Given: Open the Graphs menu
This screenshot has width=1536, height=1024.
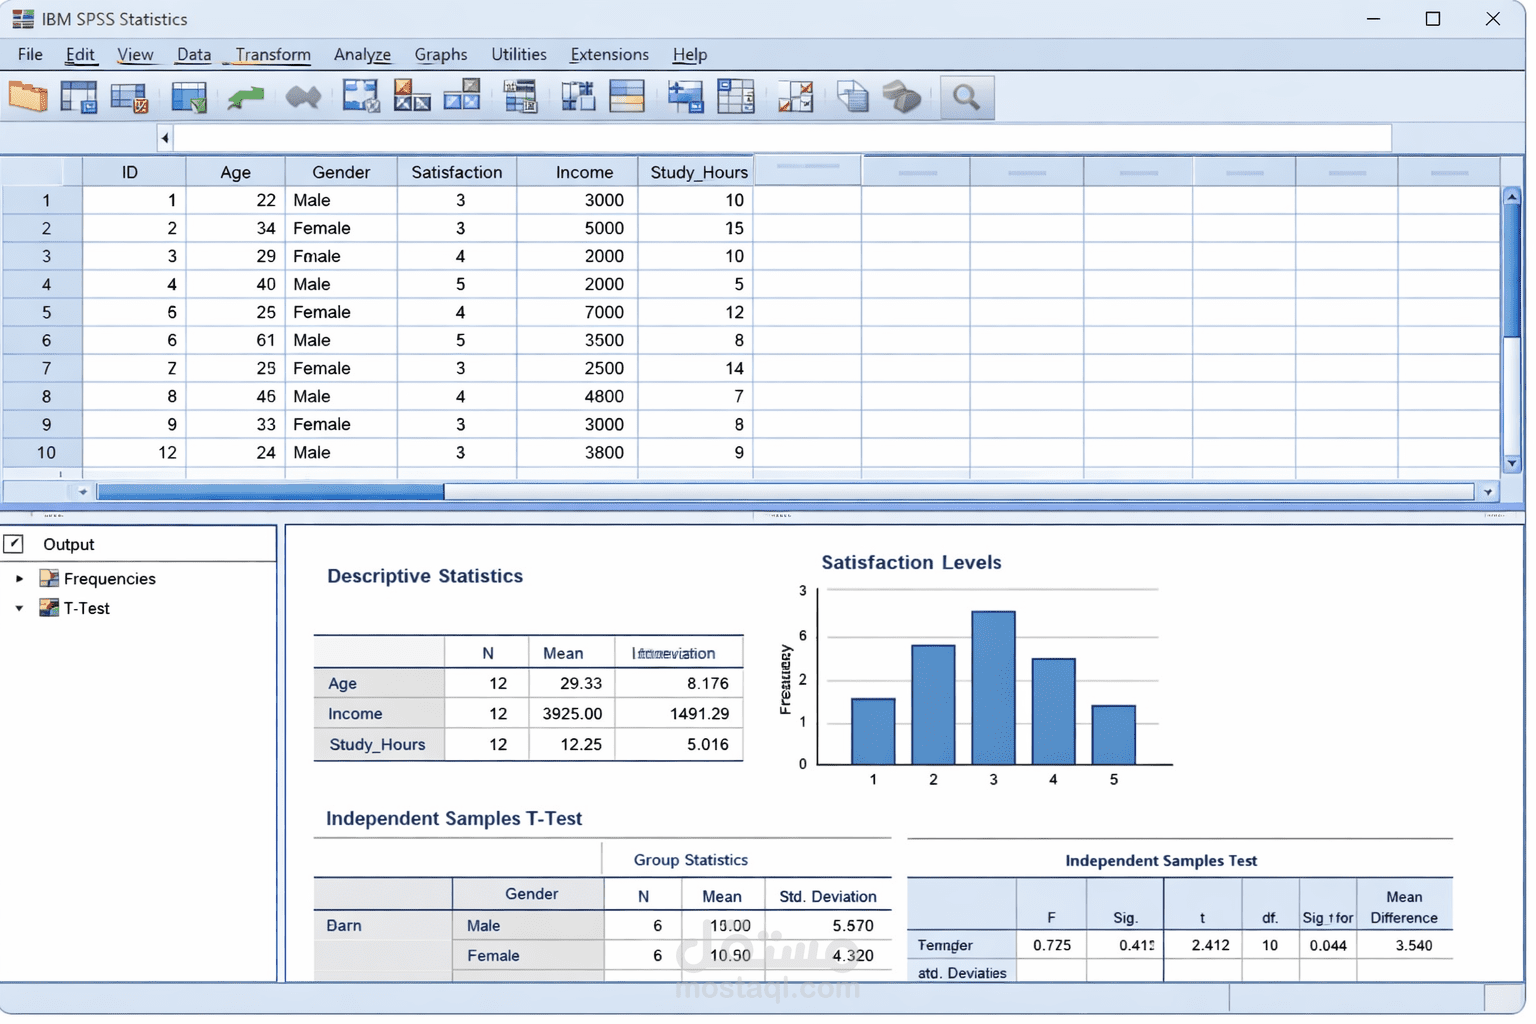Looking at the screenshot, I should [441, 54].
